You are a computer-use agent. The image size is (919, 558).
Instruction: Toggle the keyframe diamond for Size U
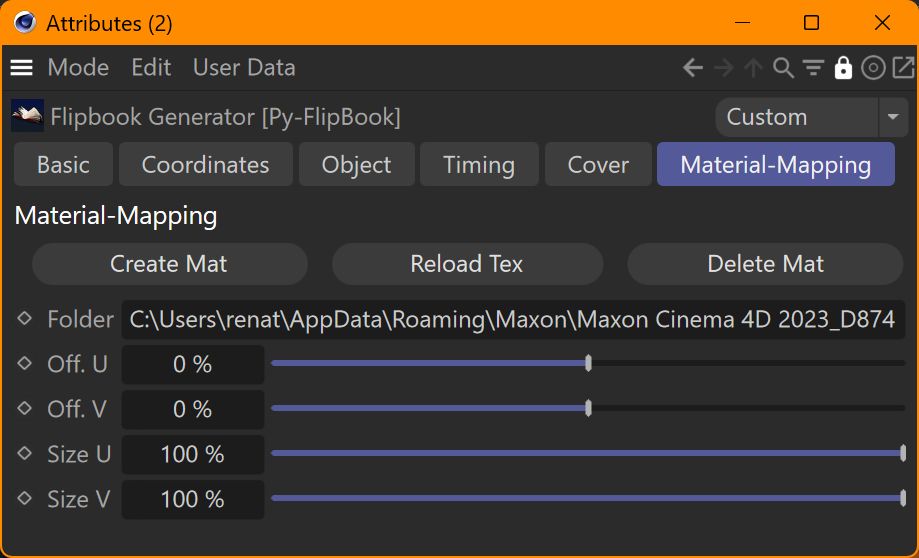[x=25, y=453]
